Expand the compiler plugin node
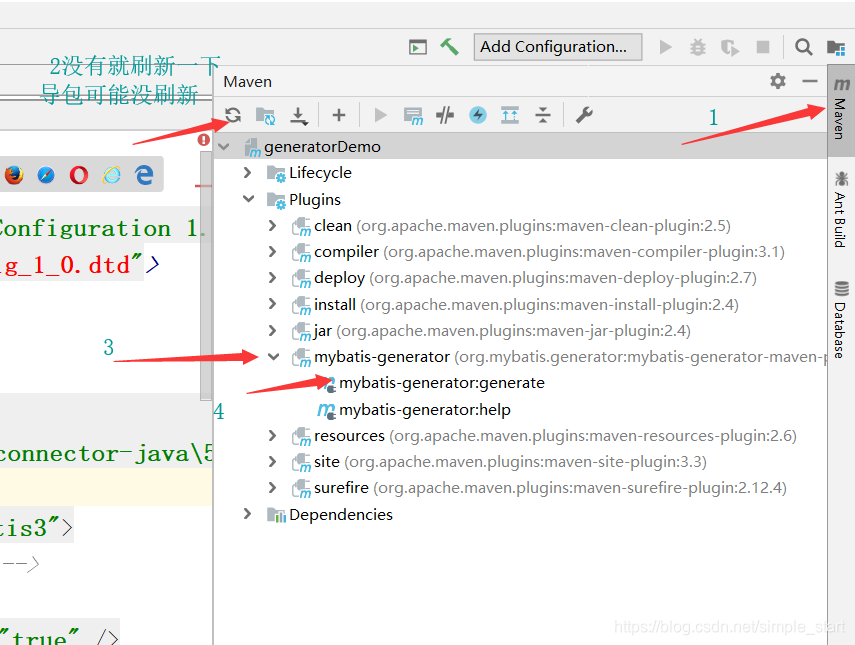 [x=273, y=251]
